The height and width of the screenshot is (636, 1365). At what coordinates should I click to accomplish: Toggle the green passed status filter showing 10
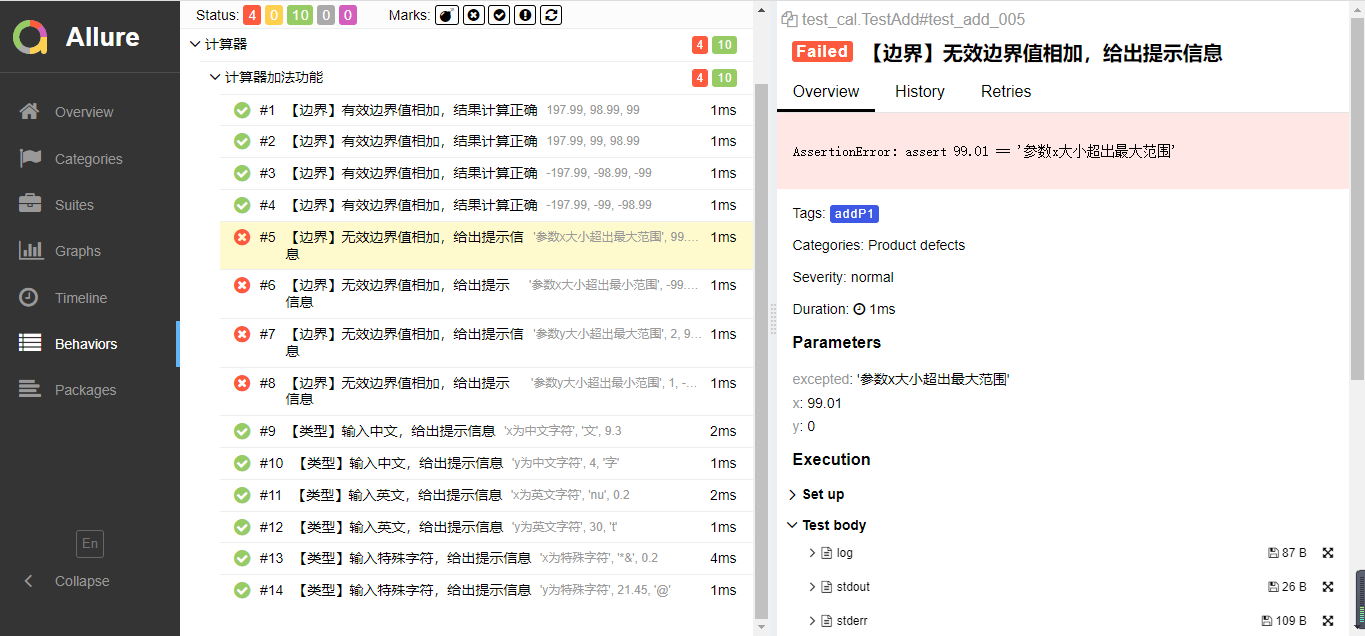click(299, 15)
